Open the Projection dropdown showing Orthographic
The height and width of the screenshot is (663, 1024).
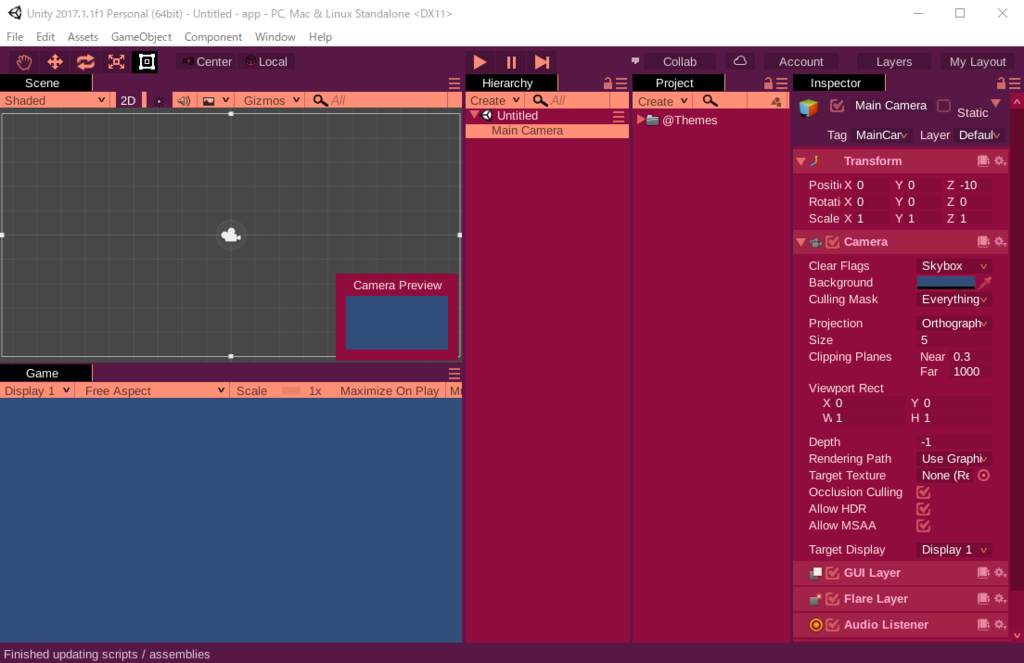[x=951, y=323]
